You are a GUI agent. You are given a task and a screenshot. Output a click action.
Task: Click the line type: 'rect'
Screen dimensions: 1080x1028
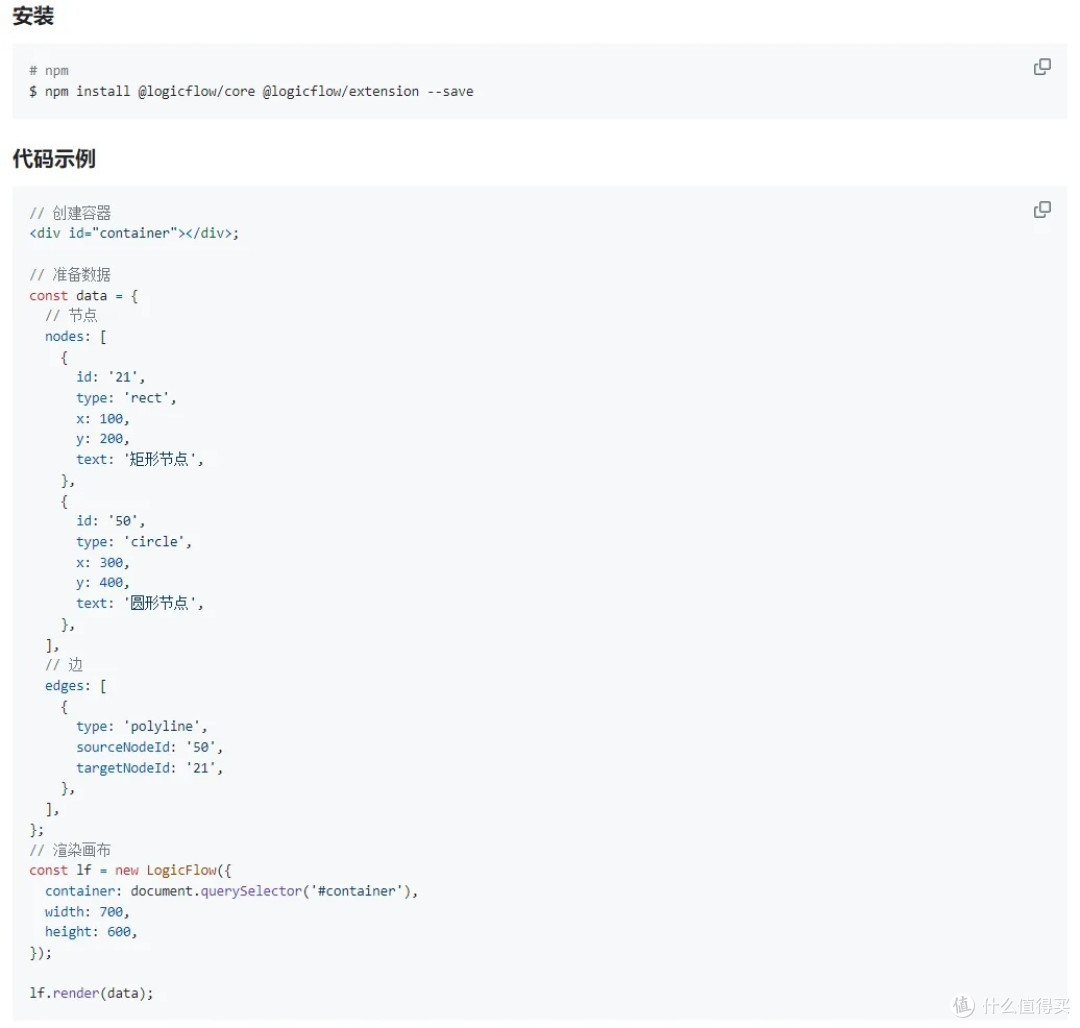pos(127,397)
